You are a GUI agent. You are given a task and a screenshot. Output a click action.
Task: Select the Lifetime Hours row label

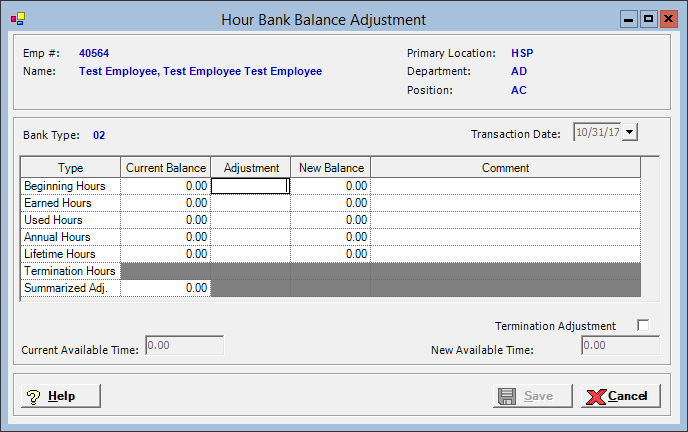tap(71, 254)
